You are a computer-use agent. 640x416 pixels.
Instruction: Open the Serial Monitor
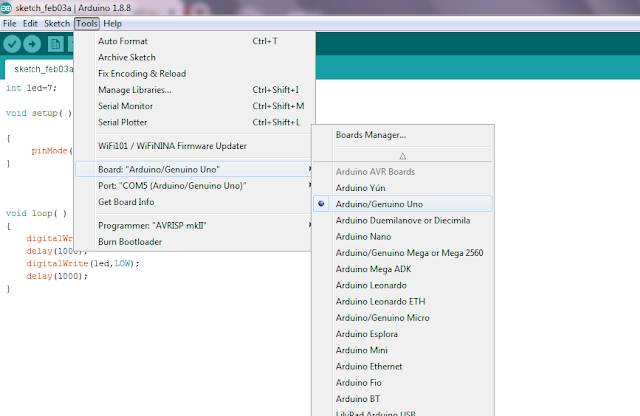(194, 106)
